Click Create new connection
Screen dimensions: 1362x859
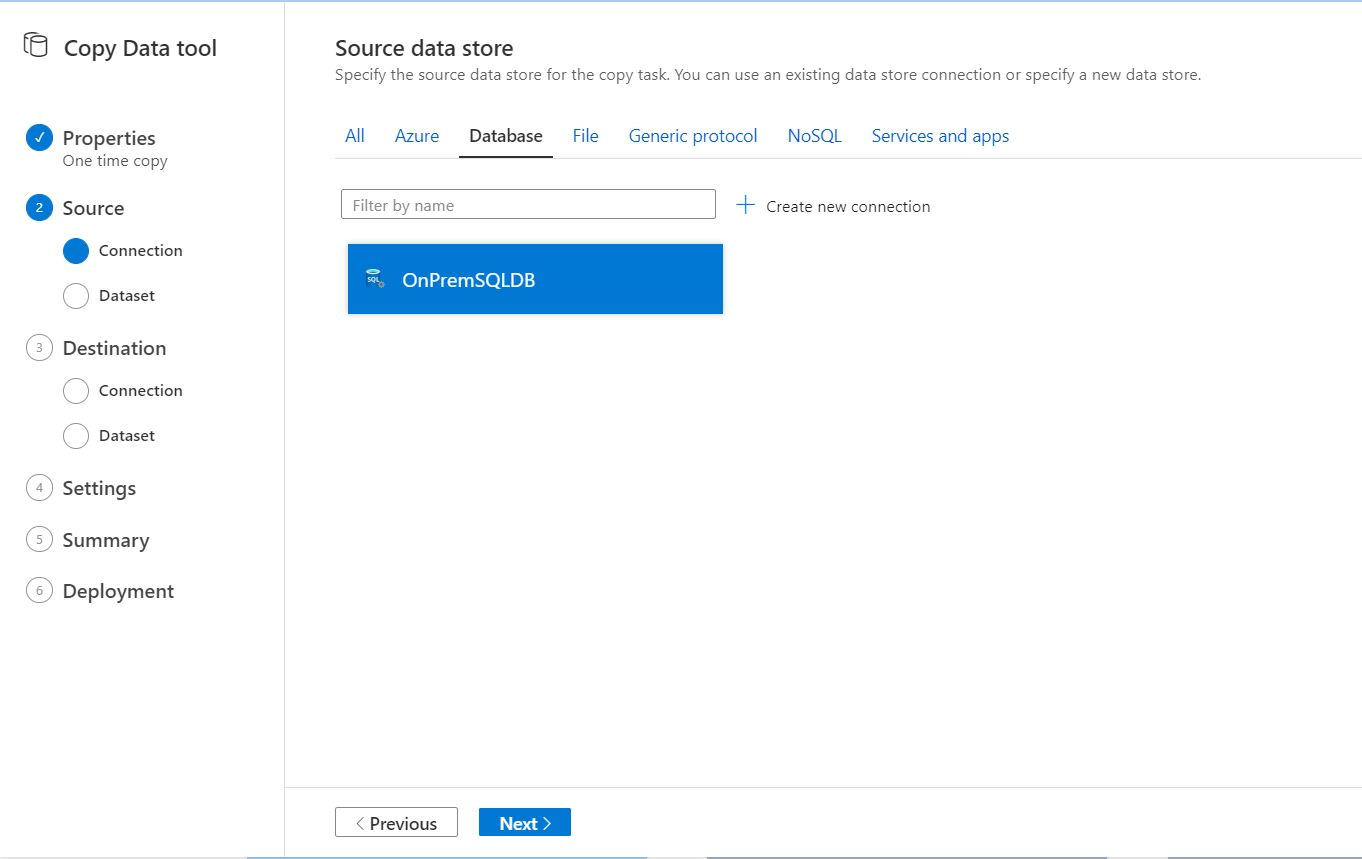tap(848, 206)
